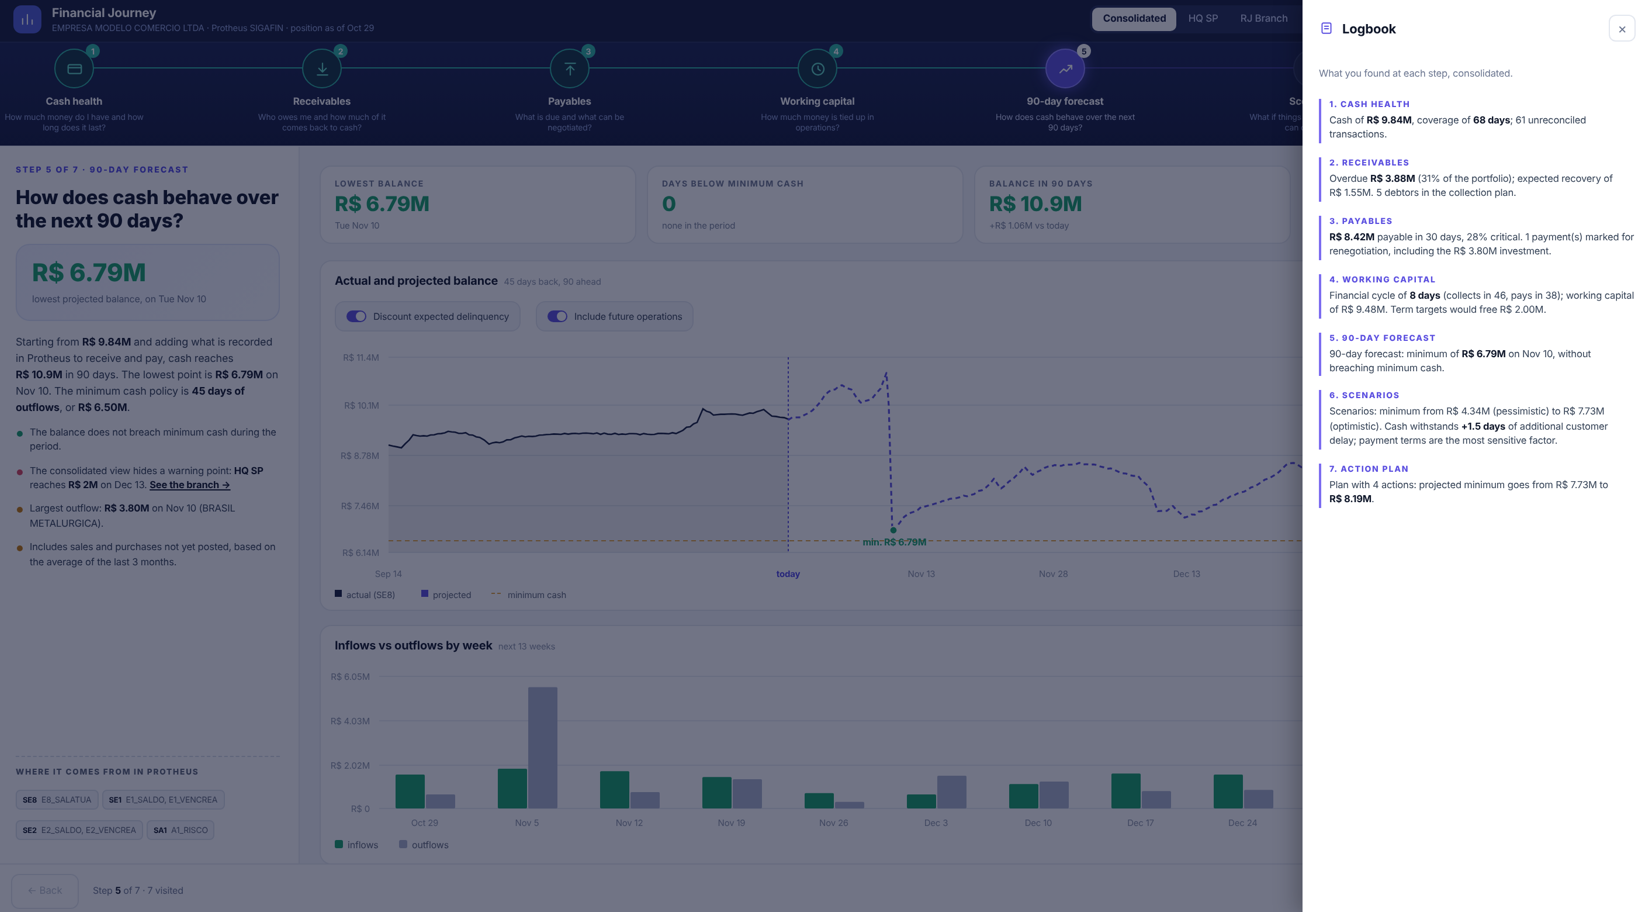The image size is (1647, 912).
Task: Click the min R$ 6.79M chart marker
Action: click(x=893, y=531)
